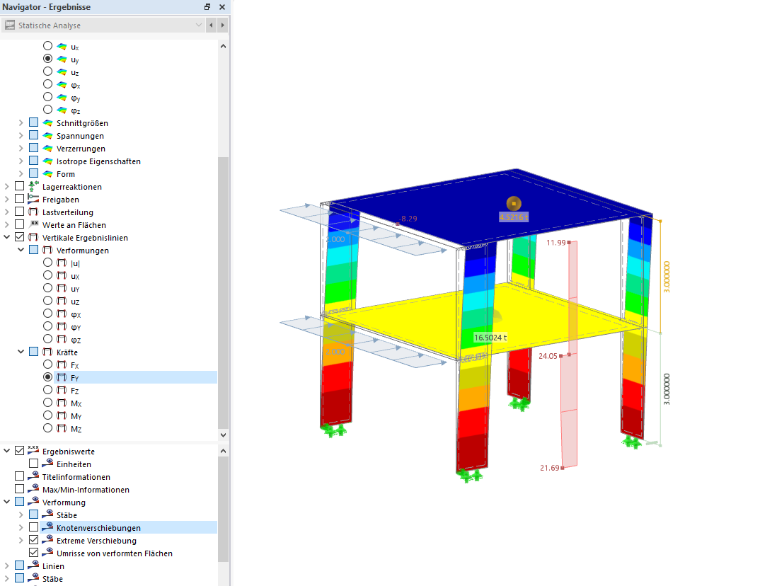The height and width of the screenshot is (586, 760).
Task: Click the Max/Min-Informationen icon
Action: click(x=33, y=489)
